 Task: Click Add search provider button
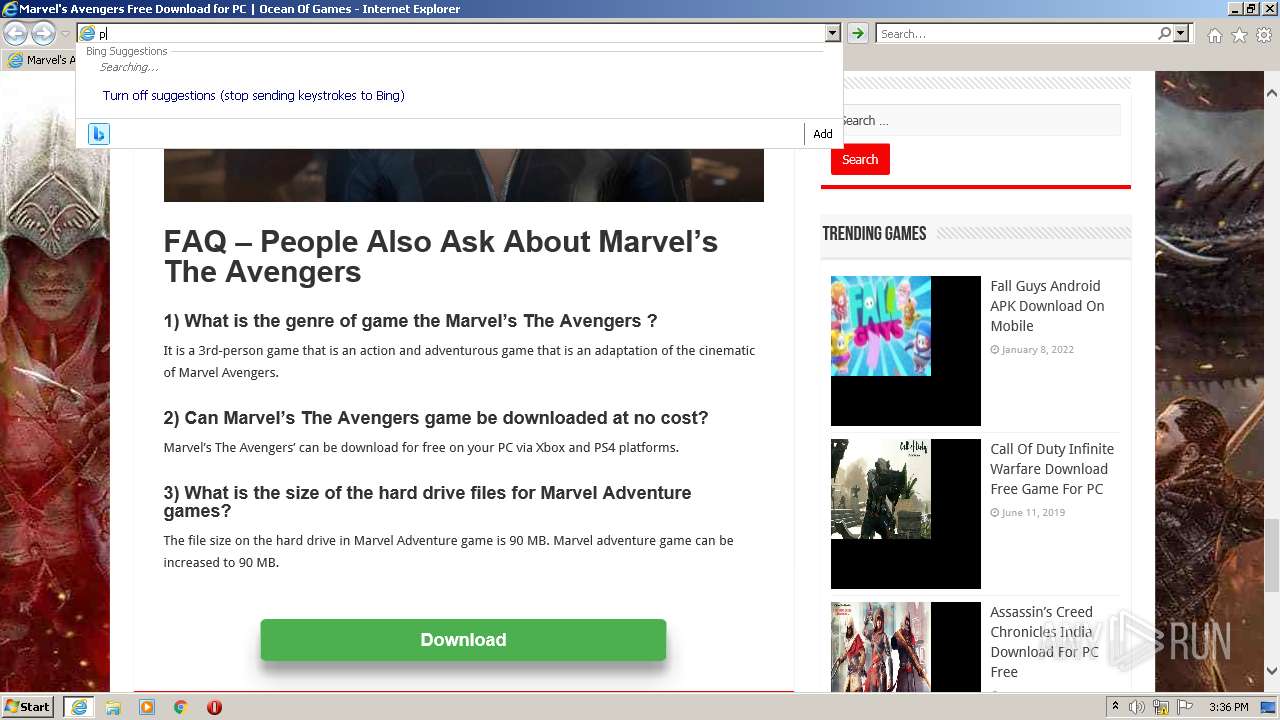tap(822, 134)
